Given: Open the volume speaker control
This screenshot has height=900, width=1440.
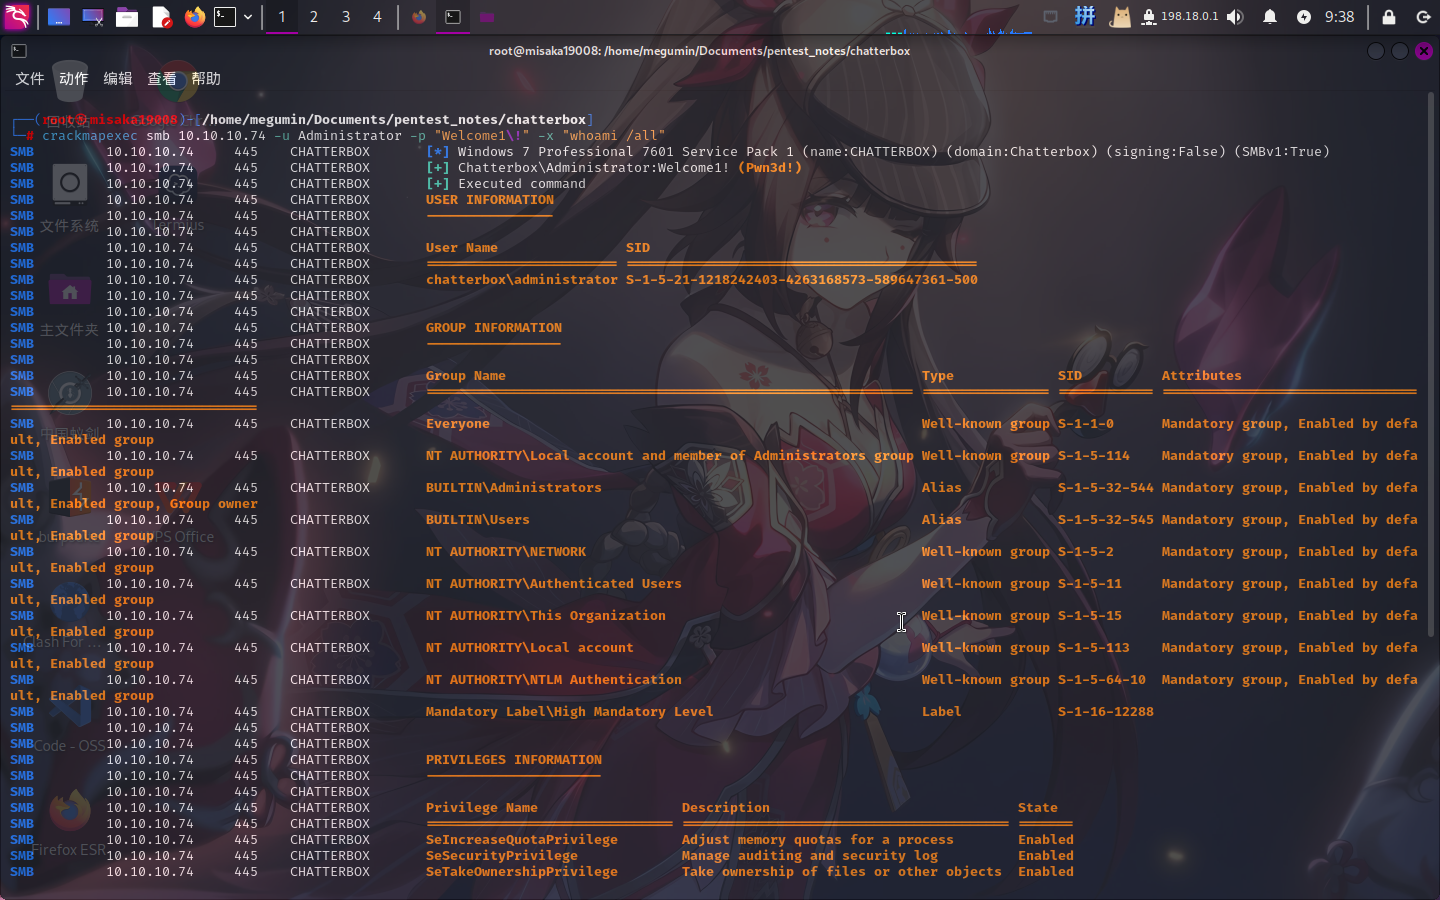Looking at the screenshot, I should tap(1236, 17).
